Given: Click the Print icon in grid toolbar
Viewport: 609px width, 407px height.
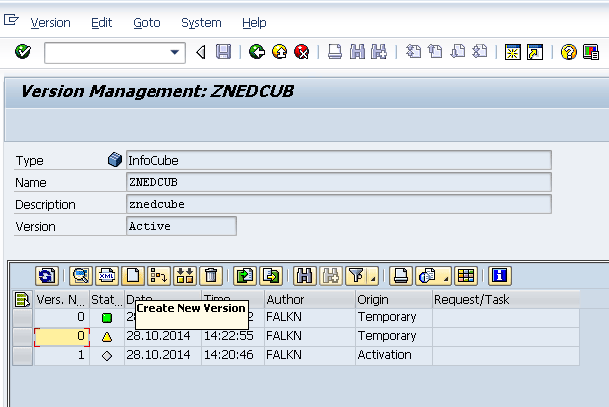Looking at the screenshot, I should (401, 276).
